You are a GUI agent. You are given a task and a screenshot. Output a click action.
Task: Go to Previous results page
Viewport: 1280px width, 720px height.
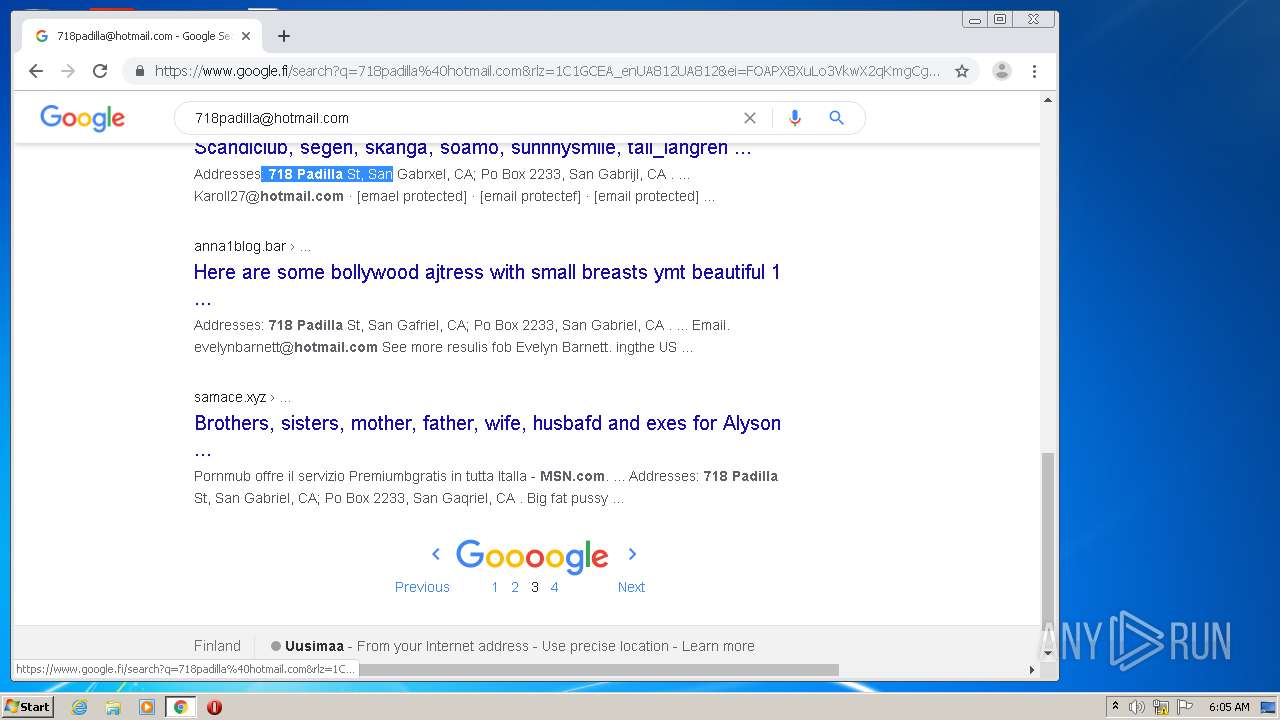422,587
